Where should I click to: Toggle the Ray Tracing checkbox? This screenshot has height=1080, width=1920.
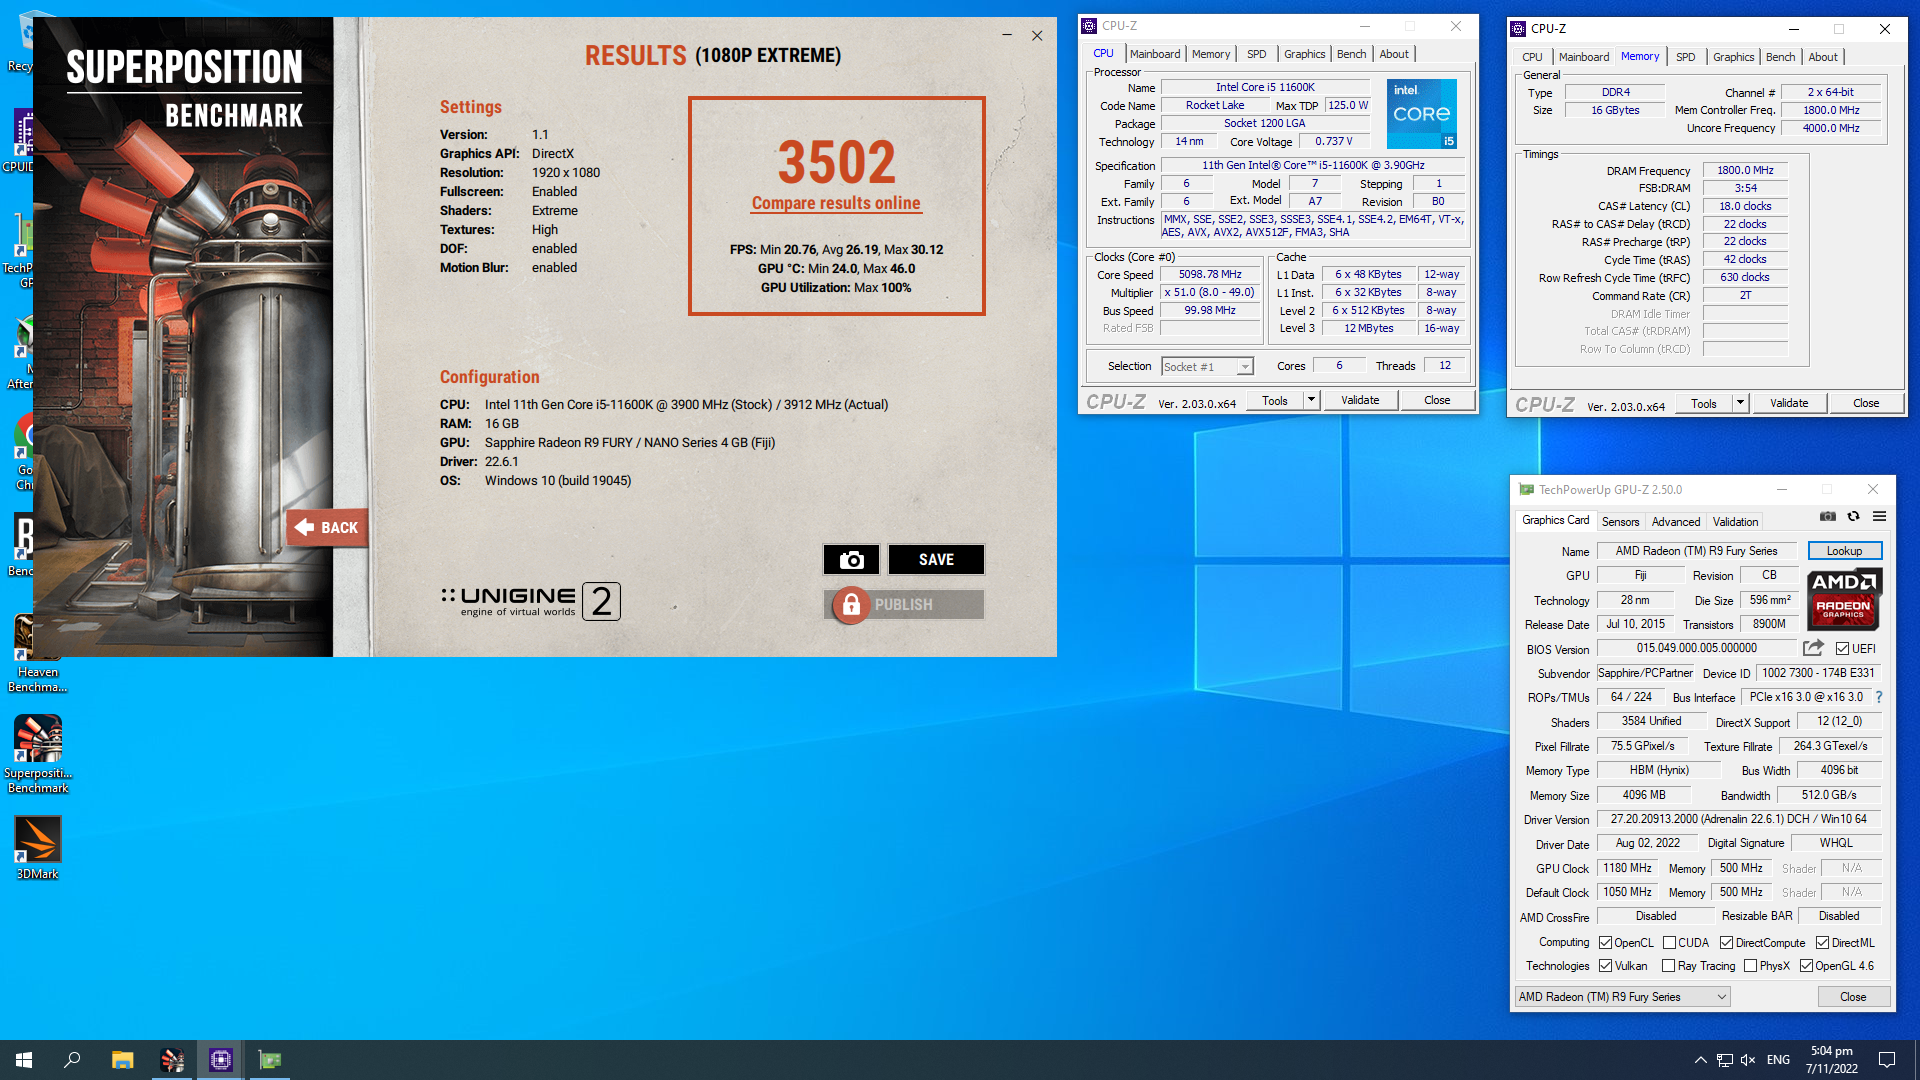[x=1668, y=966]
